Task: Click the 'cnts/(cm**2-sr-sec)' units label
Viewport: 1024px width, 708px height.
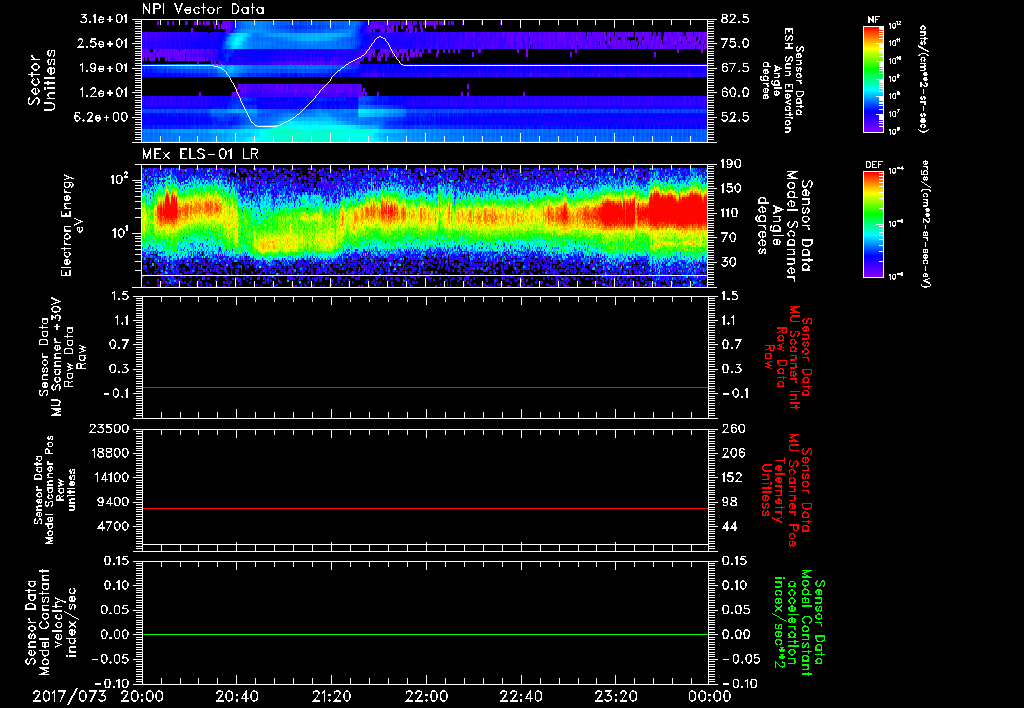Action: (923, 78)
